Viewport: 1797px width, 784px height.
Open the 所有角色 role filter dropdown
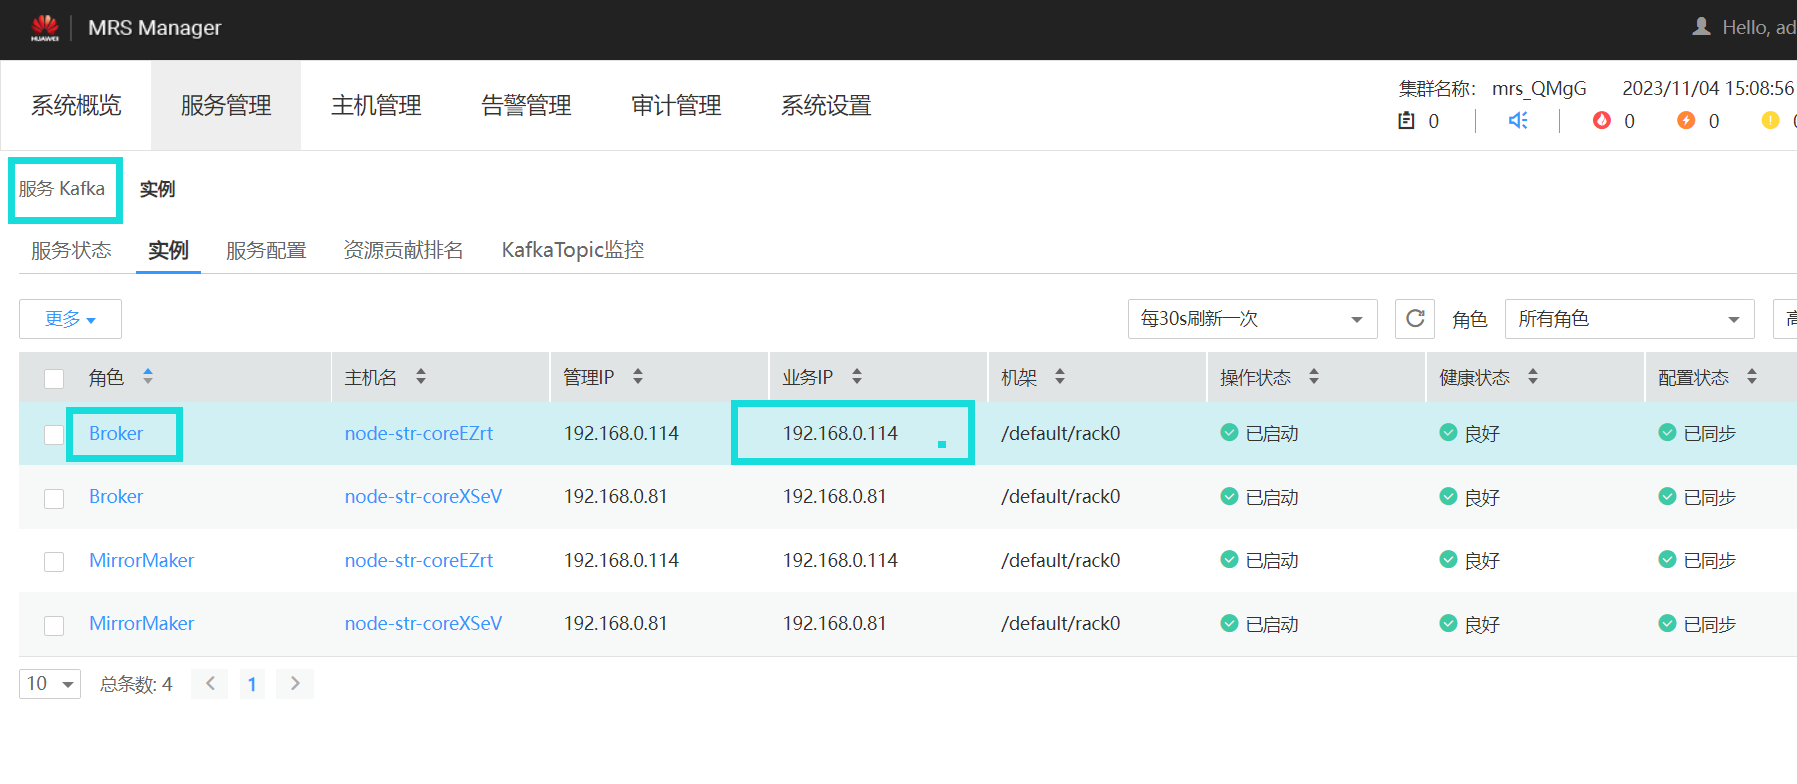point(1630,319)
